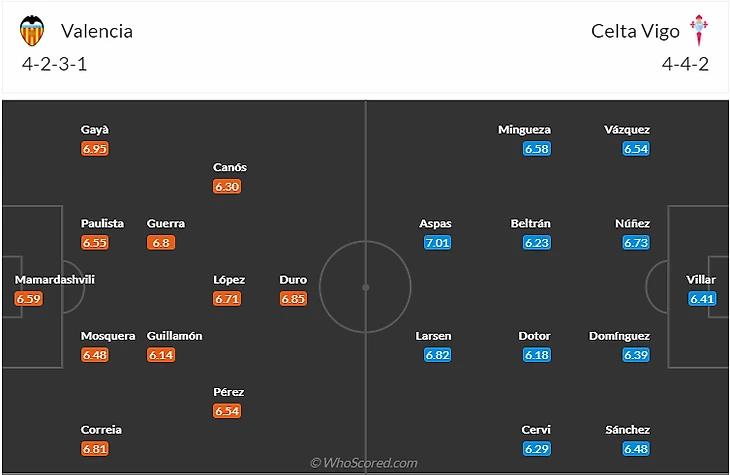Image resolution: width=730 pixels, height=475 pixels.
Task: Open the Valencia team name link
Action: point(96,31)
